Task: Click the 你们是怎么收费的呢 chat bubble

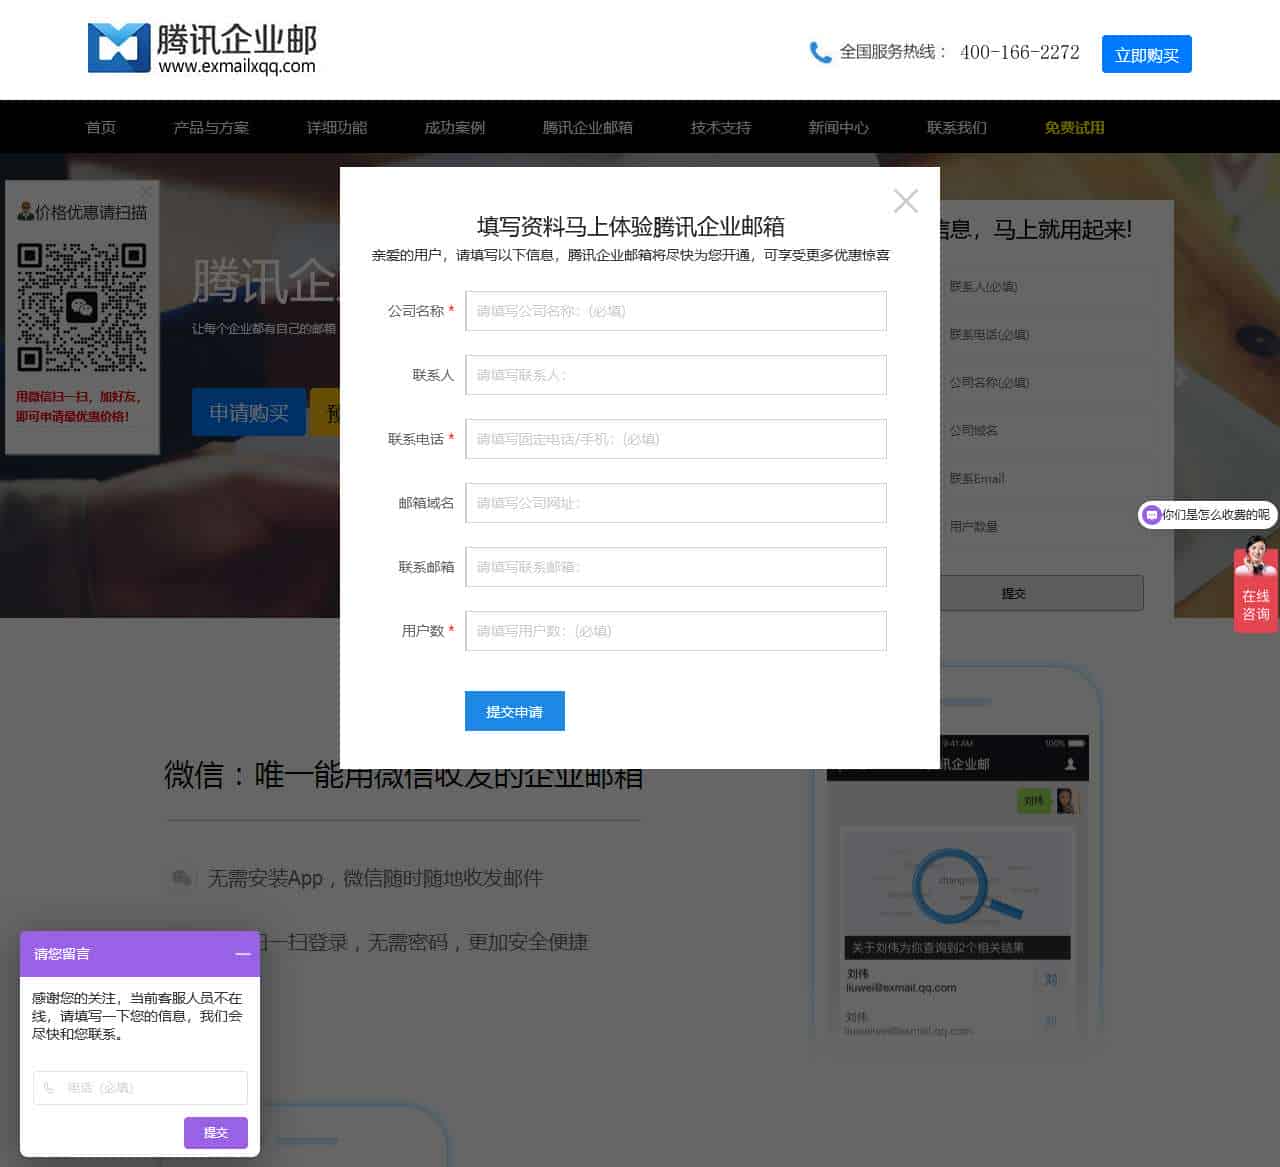Action: point(1208,515)
